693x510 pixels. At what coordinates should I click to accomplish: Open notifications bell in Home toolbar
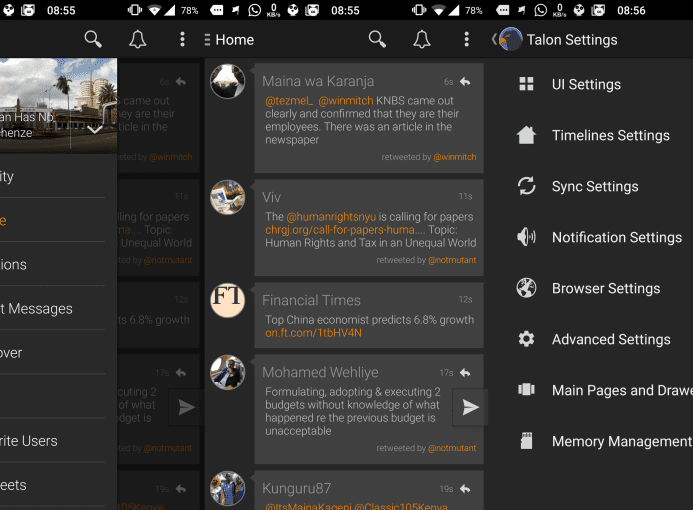pos(422,39)
